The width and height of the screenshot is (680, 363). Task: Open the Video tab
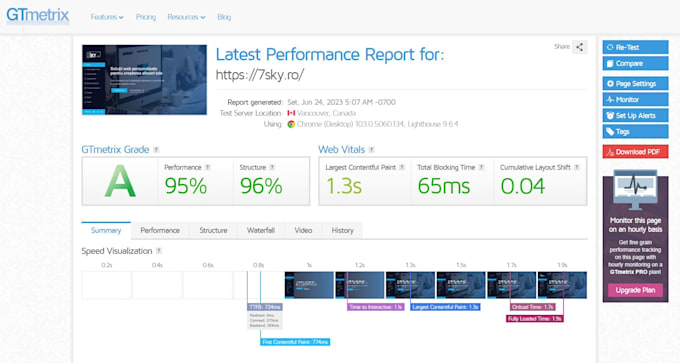tap(303, 230)
